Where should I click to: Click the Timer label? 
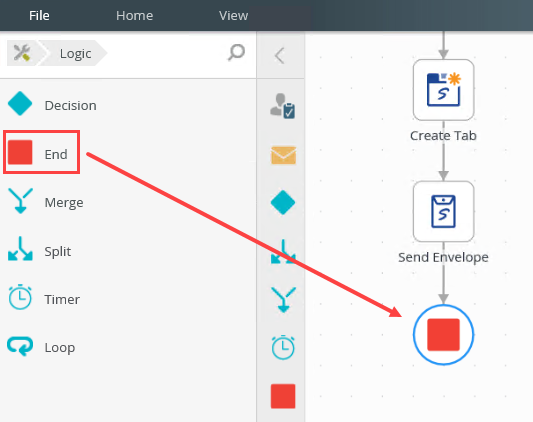[x=62, y=300]
